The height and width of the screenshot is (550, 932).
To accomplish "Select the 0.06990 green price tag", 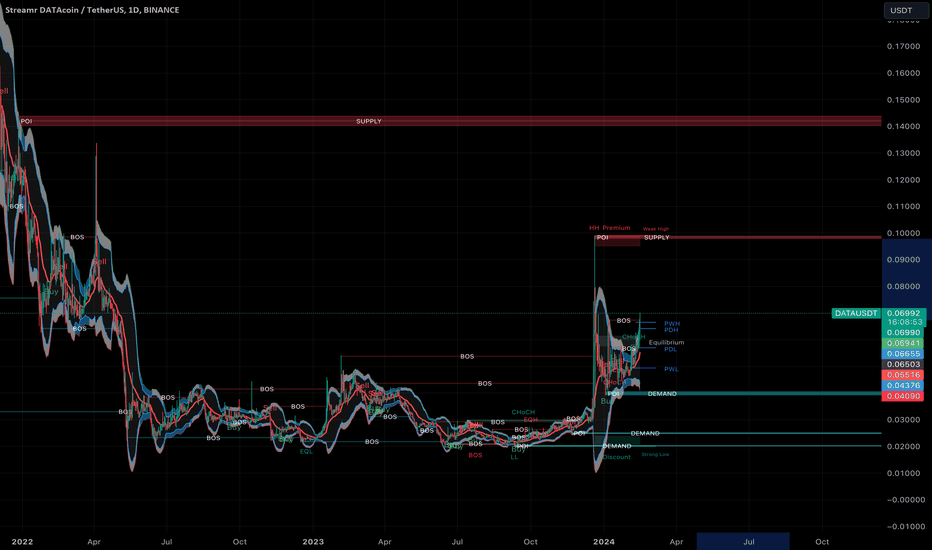I will click(903, 332).
